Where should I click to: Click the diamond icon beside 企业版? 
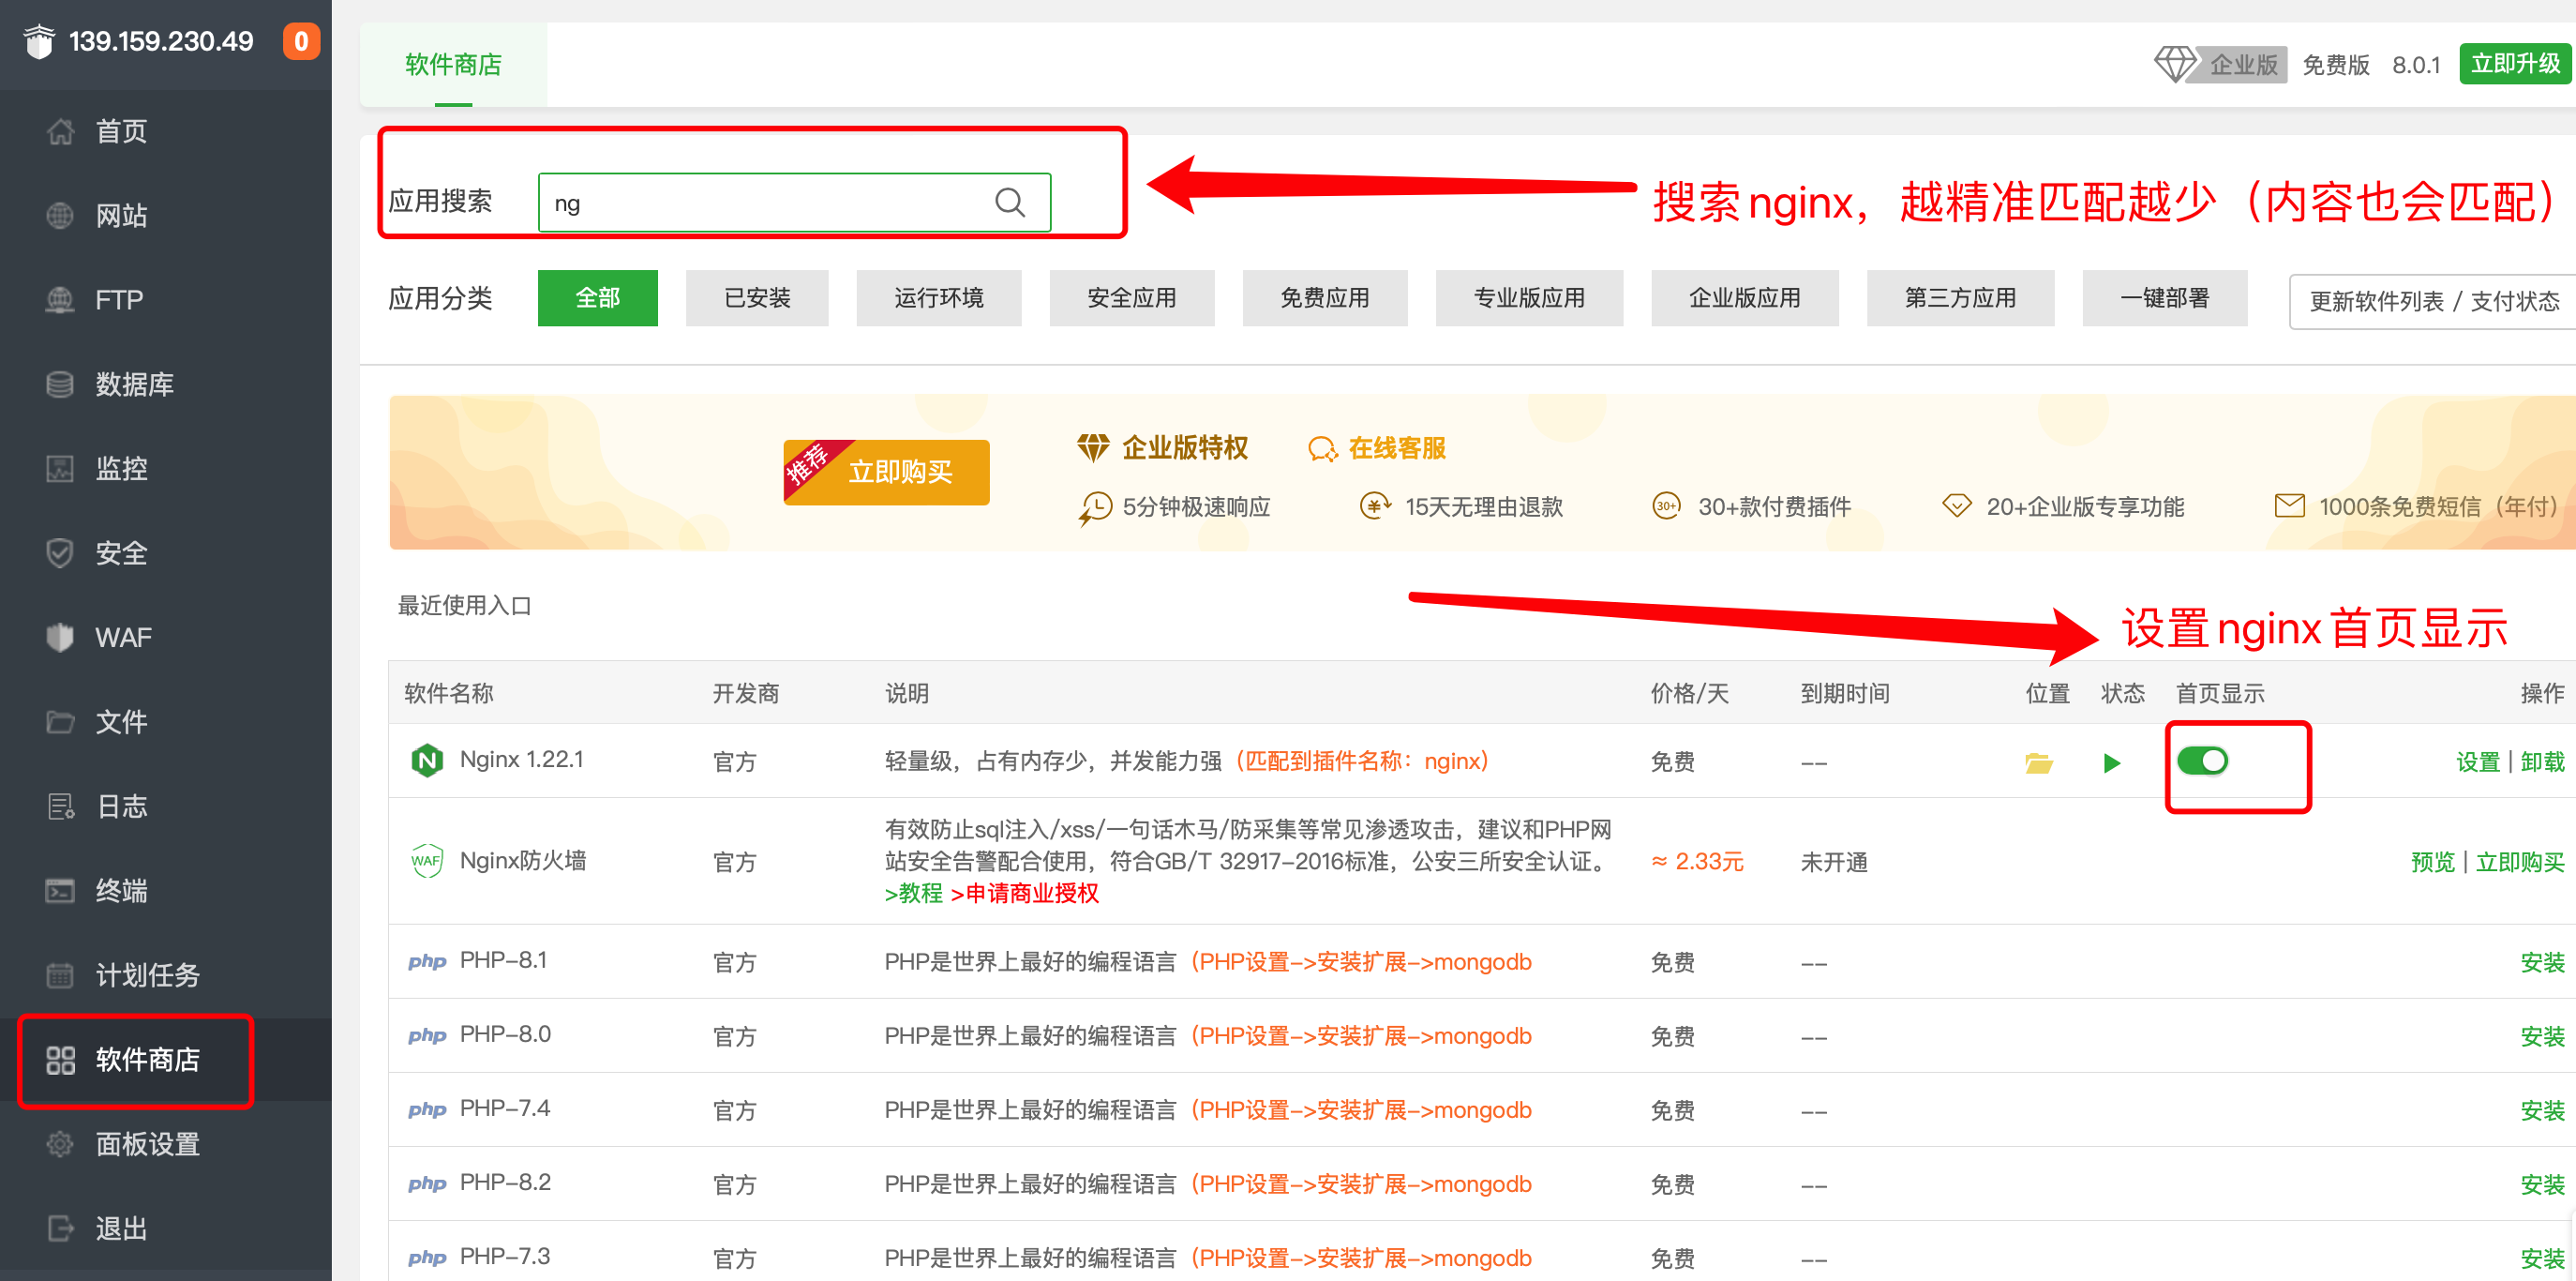point(2174,64)
